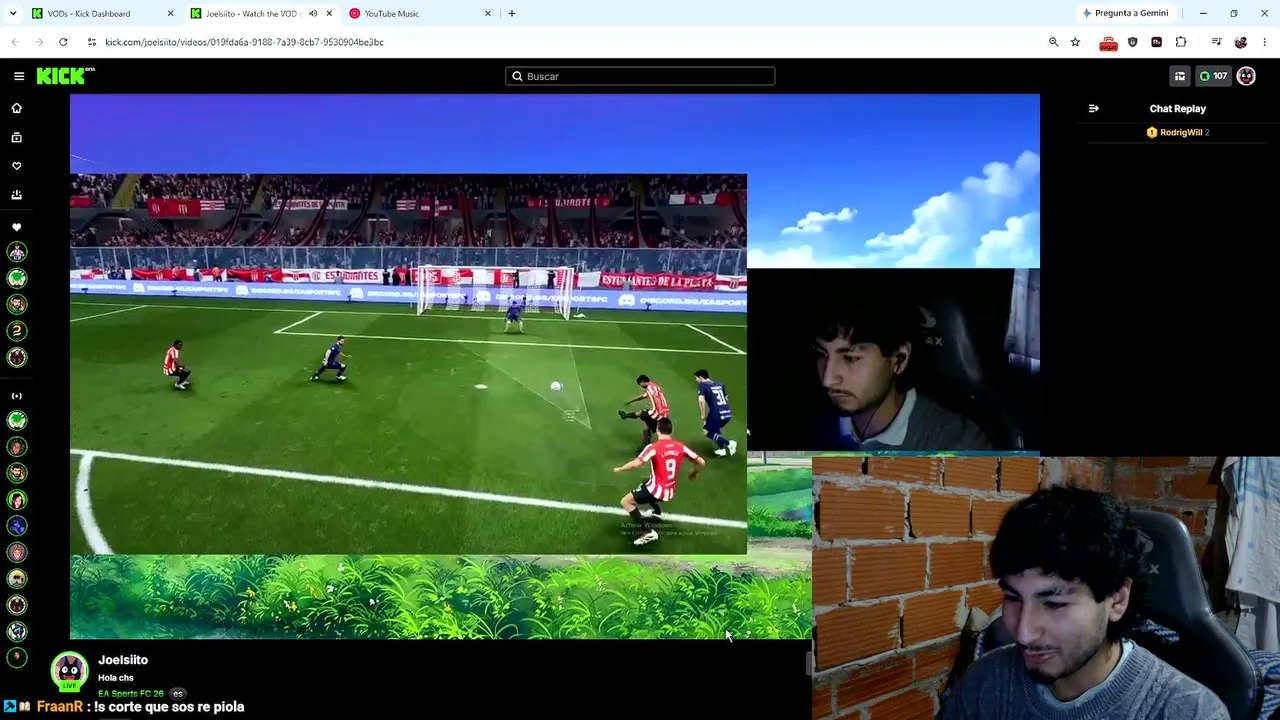Go back to the previous page

click(x=15, y=42)
